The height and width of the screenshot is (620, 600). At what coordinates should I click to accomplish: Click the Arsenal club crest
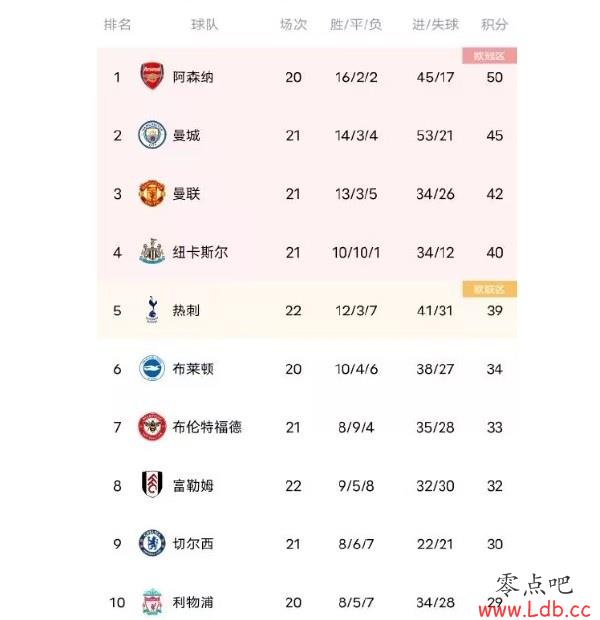pyautogui.click(x=152, y=76)
